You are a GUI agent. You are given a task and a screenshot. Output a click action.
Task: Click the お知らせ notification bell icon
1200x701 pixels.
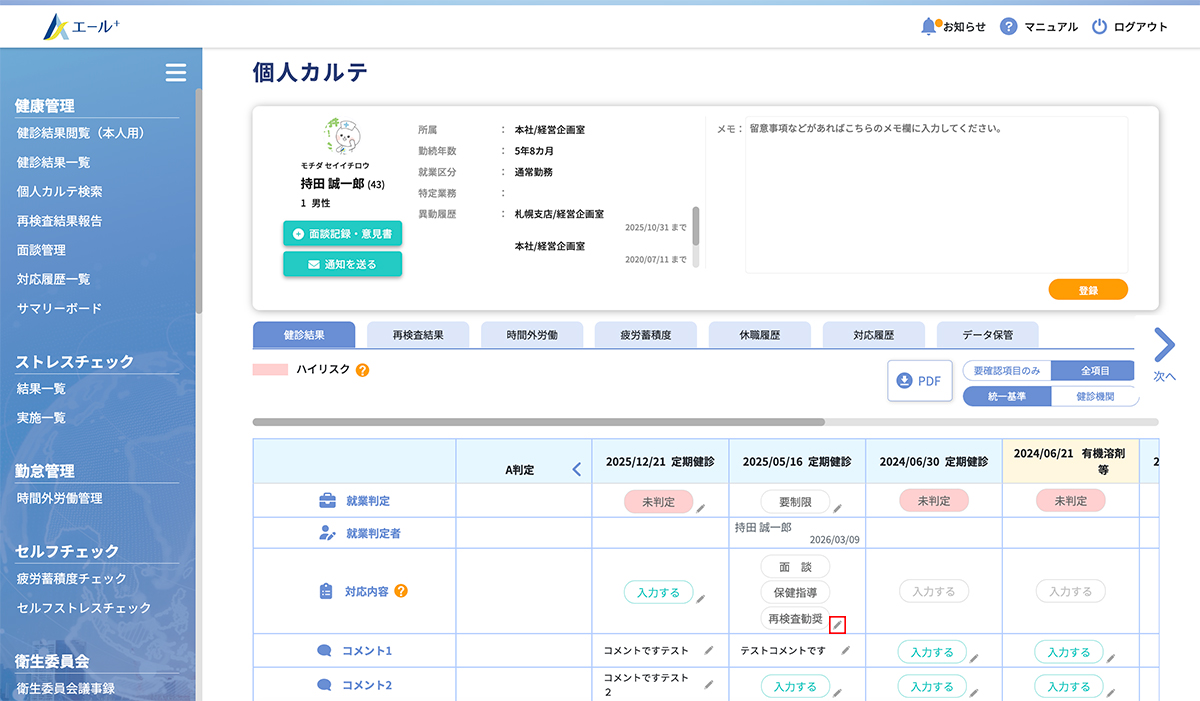pyautogui.click(x=929, y=26)
